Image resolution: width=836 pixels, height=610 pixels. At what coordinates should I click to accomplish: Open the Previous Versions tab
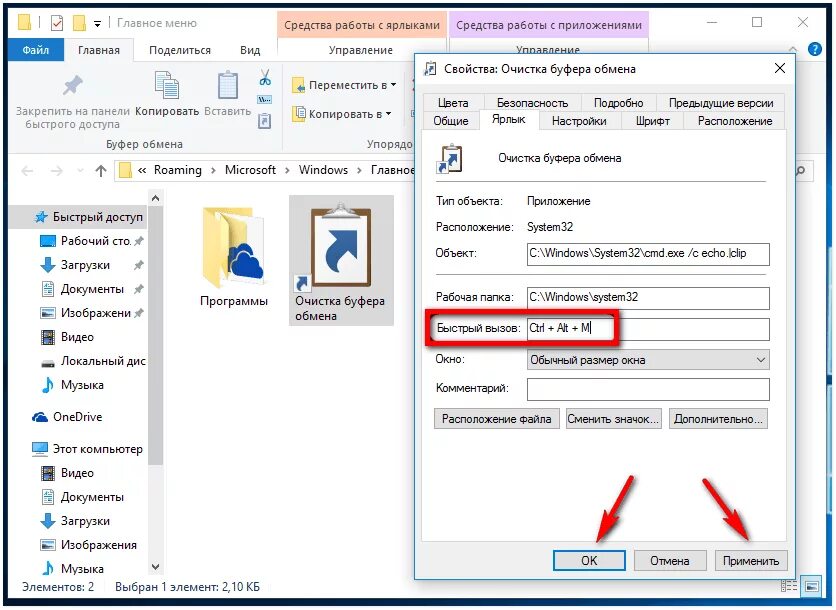(x=721, y=102)
